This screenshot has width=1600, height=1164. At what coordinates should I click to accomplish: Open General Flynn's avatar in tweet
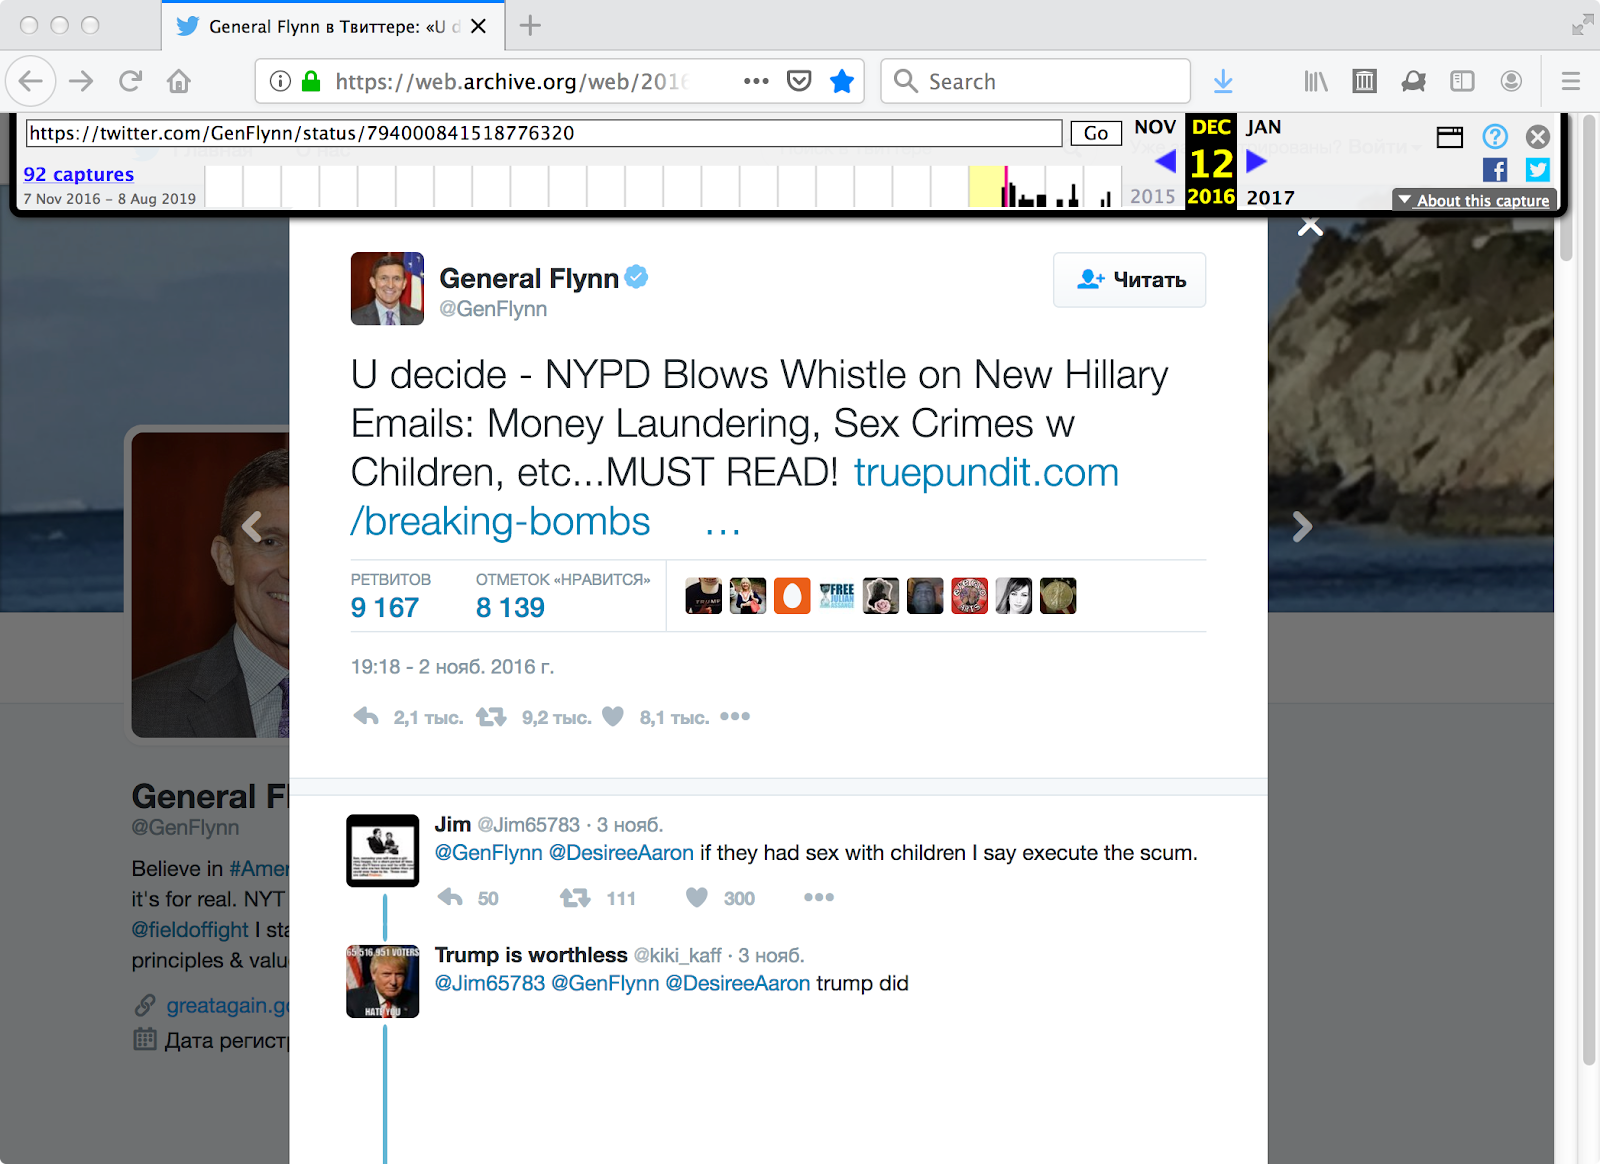click(387, 288)
